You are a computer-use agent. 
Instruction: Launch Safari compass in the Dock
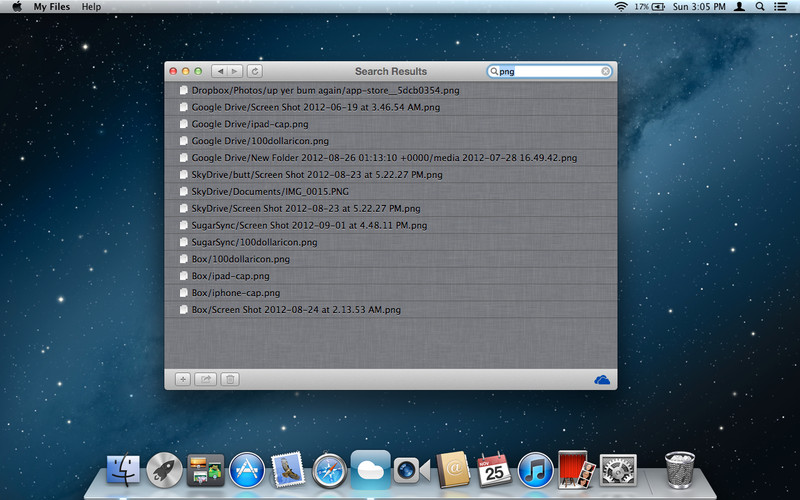[329, 470]
